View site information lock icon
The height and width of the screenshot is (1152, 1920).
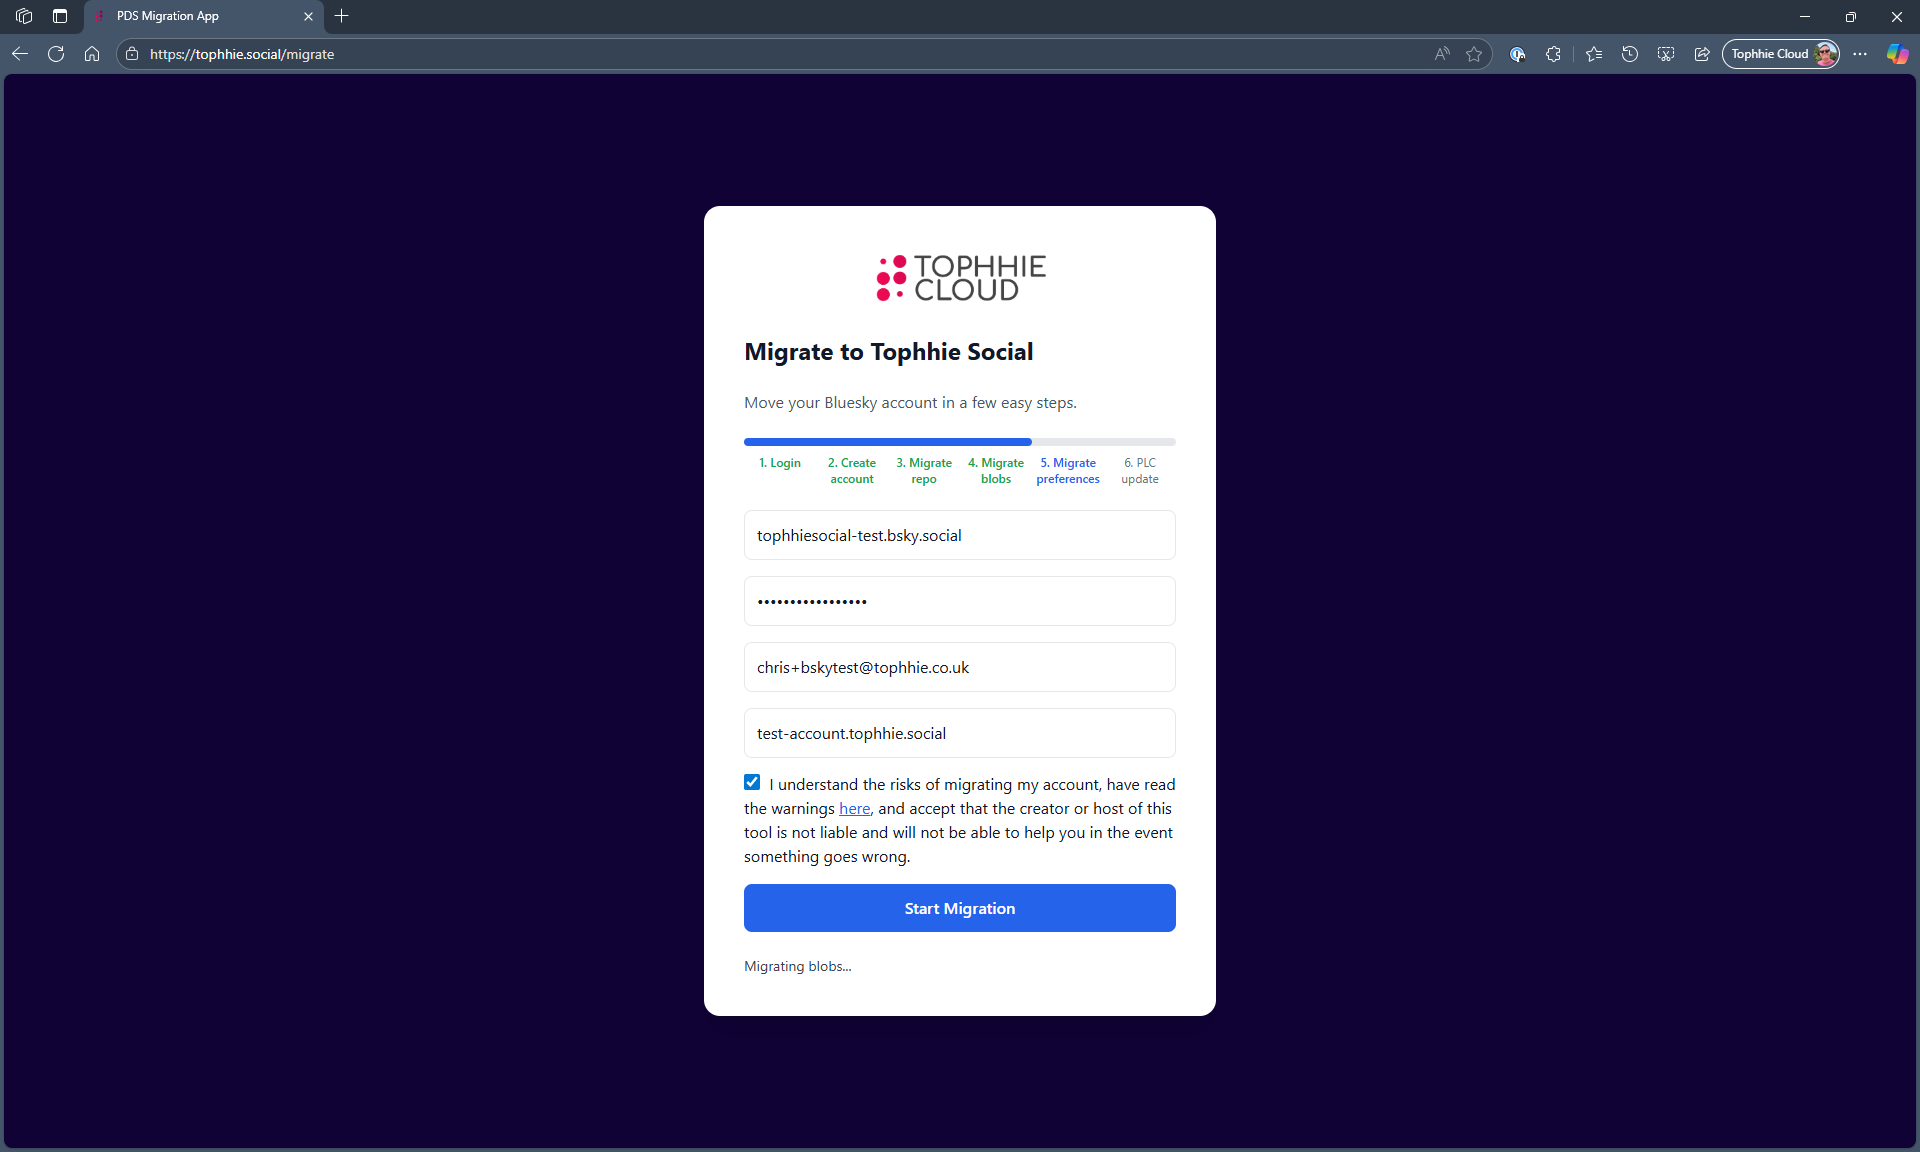[x=132, y=54]
